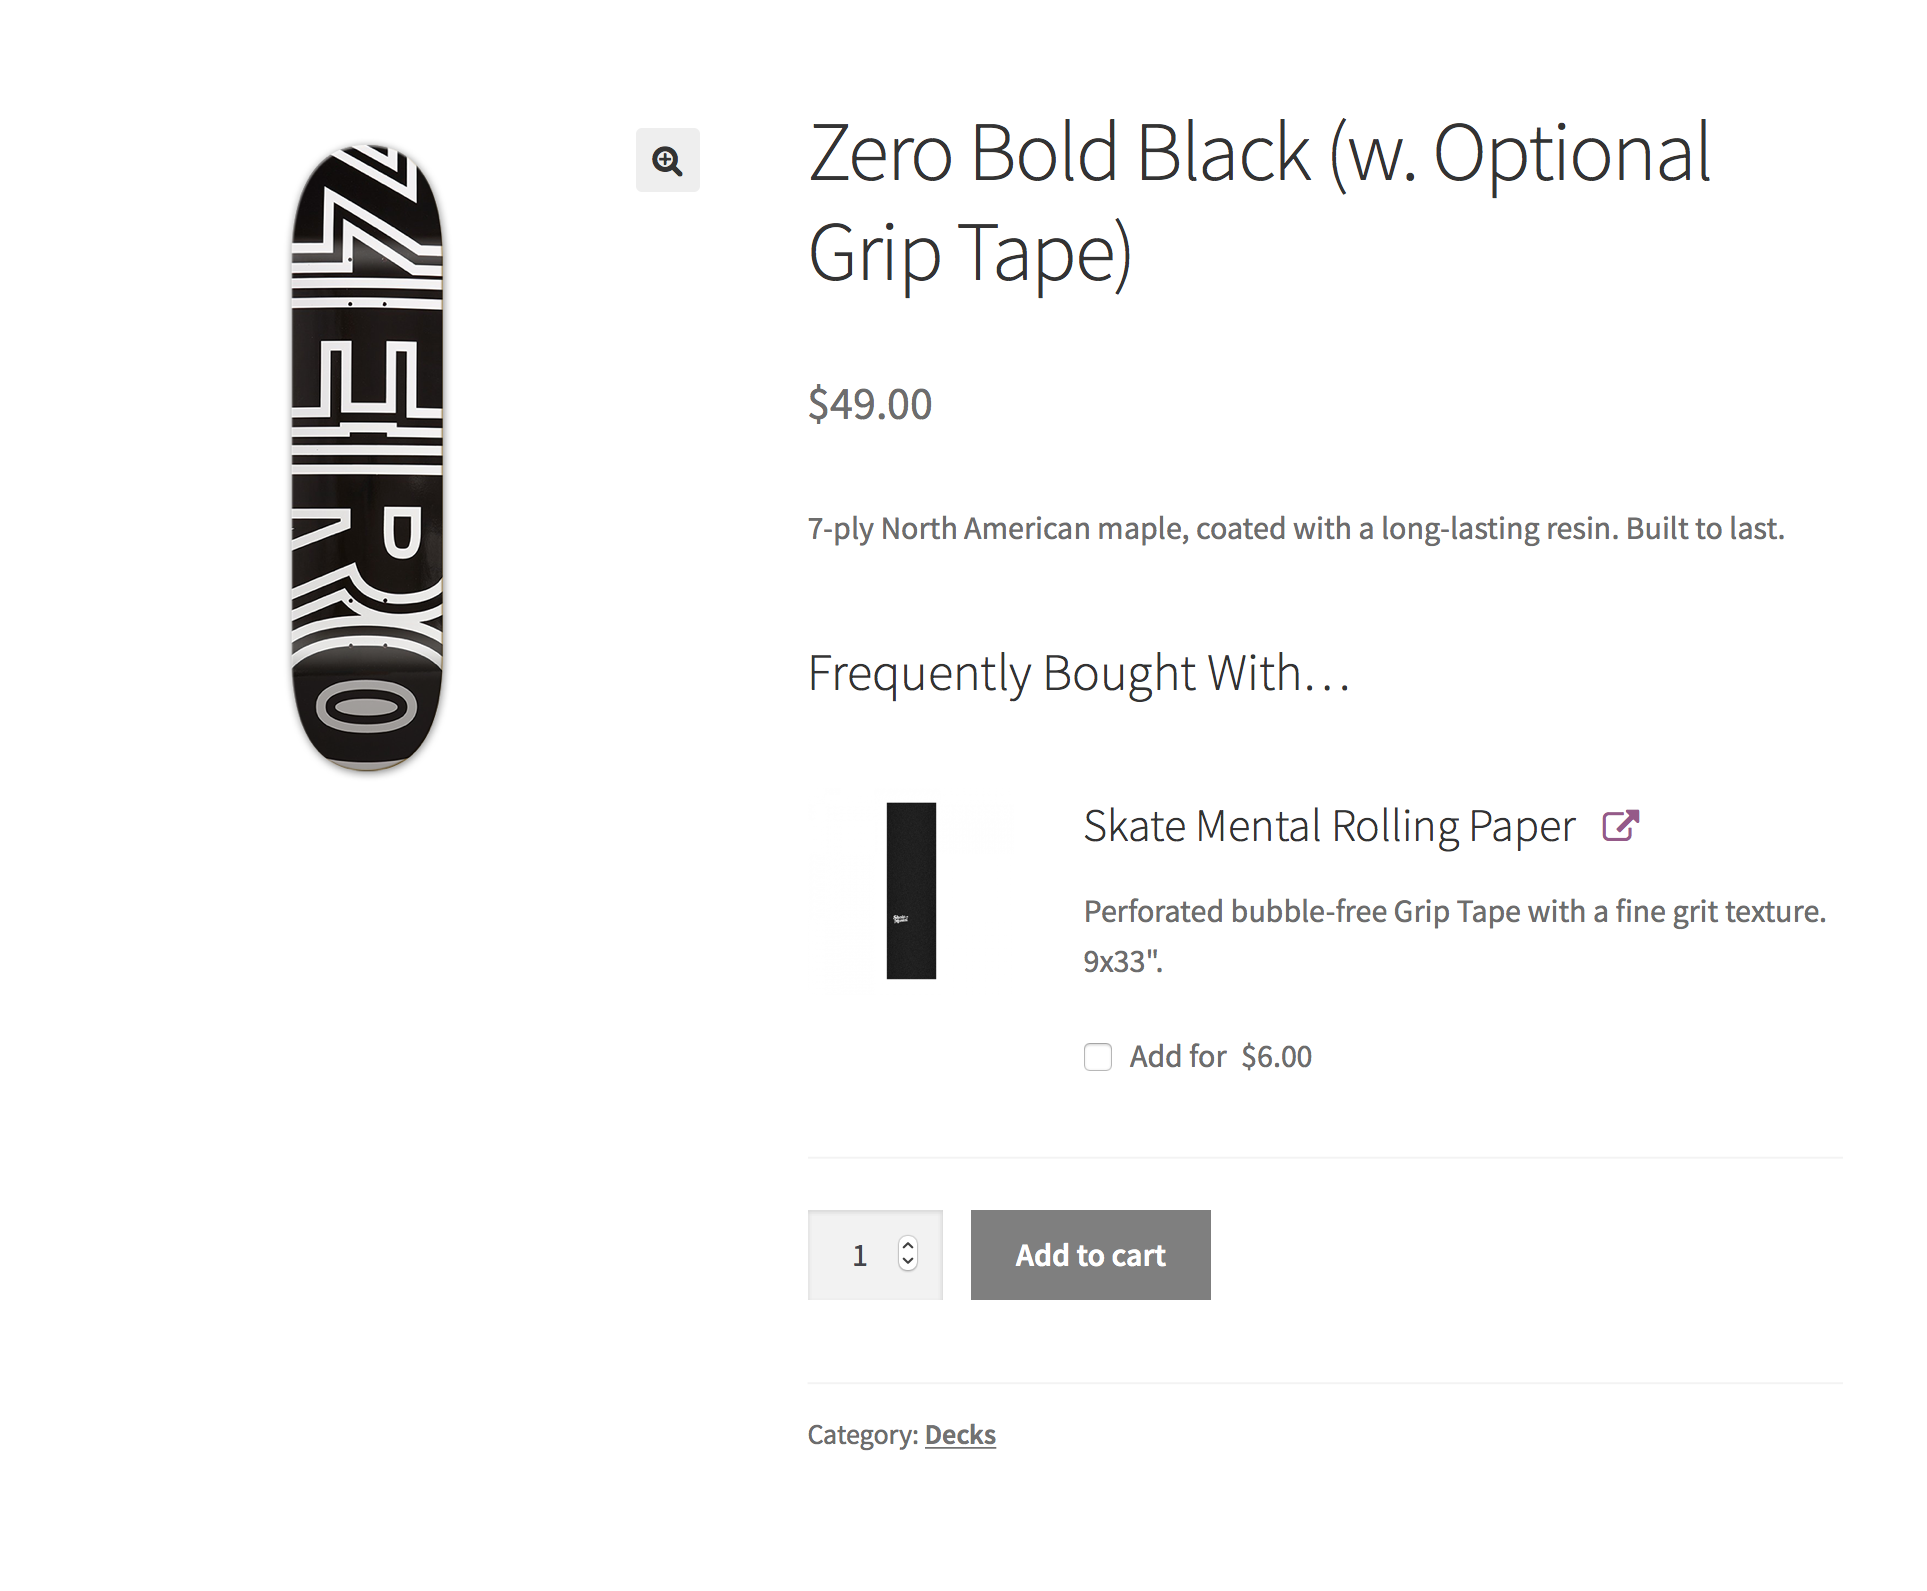Click the 7-ply North American maple description
The image size is (1927, 1591).
1296,528
